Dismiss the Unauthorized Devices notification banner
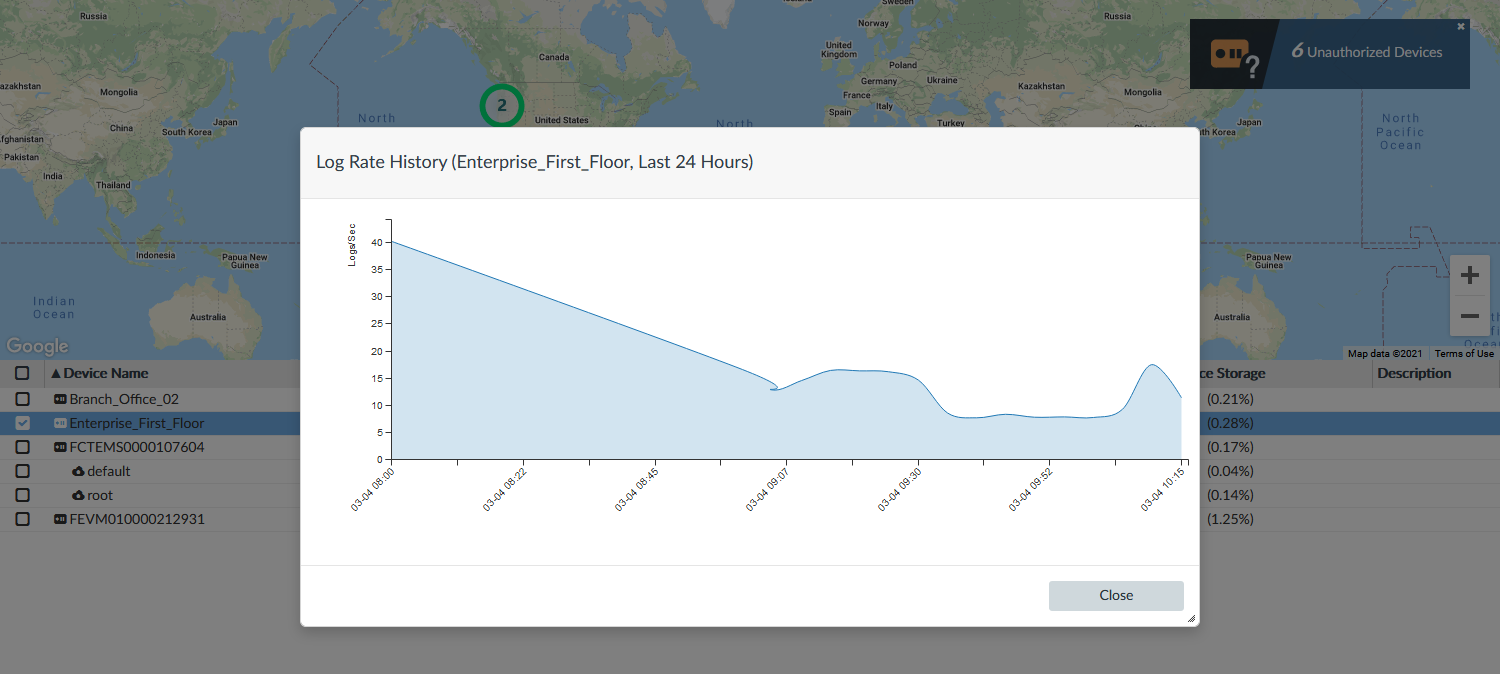The image size is (1500, 674). (x=1461, y=27)
